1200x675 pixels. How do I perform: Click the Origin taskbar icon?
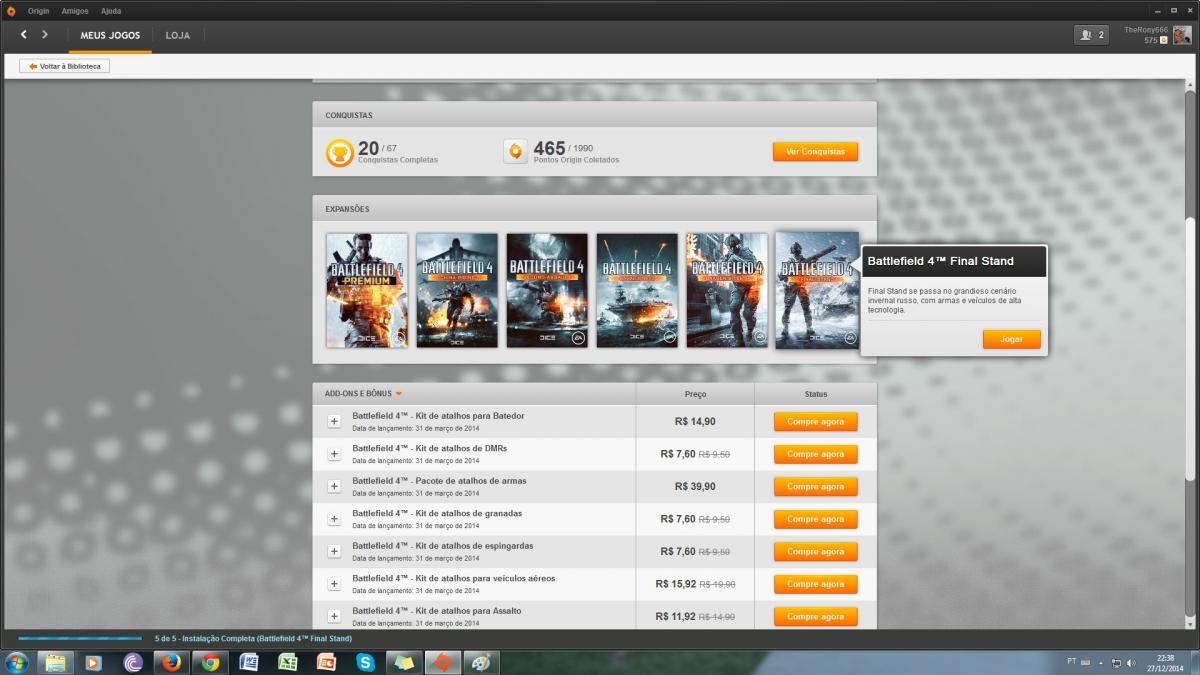click(443, 662)
